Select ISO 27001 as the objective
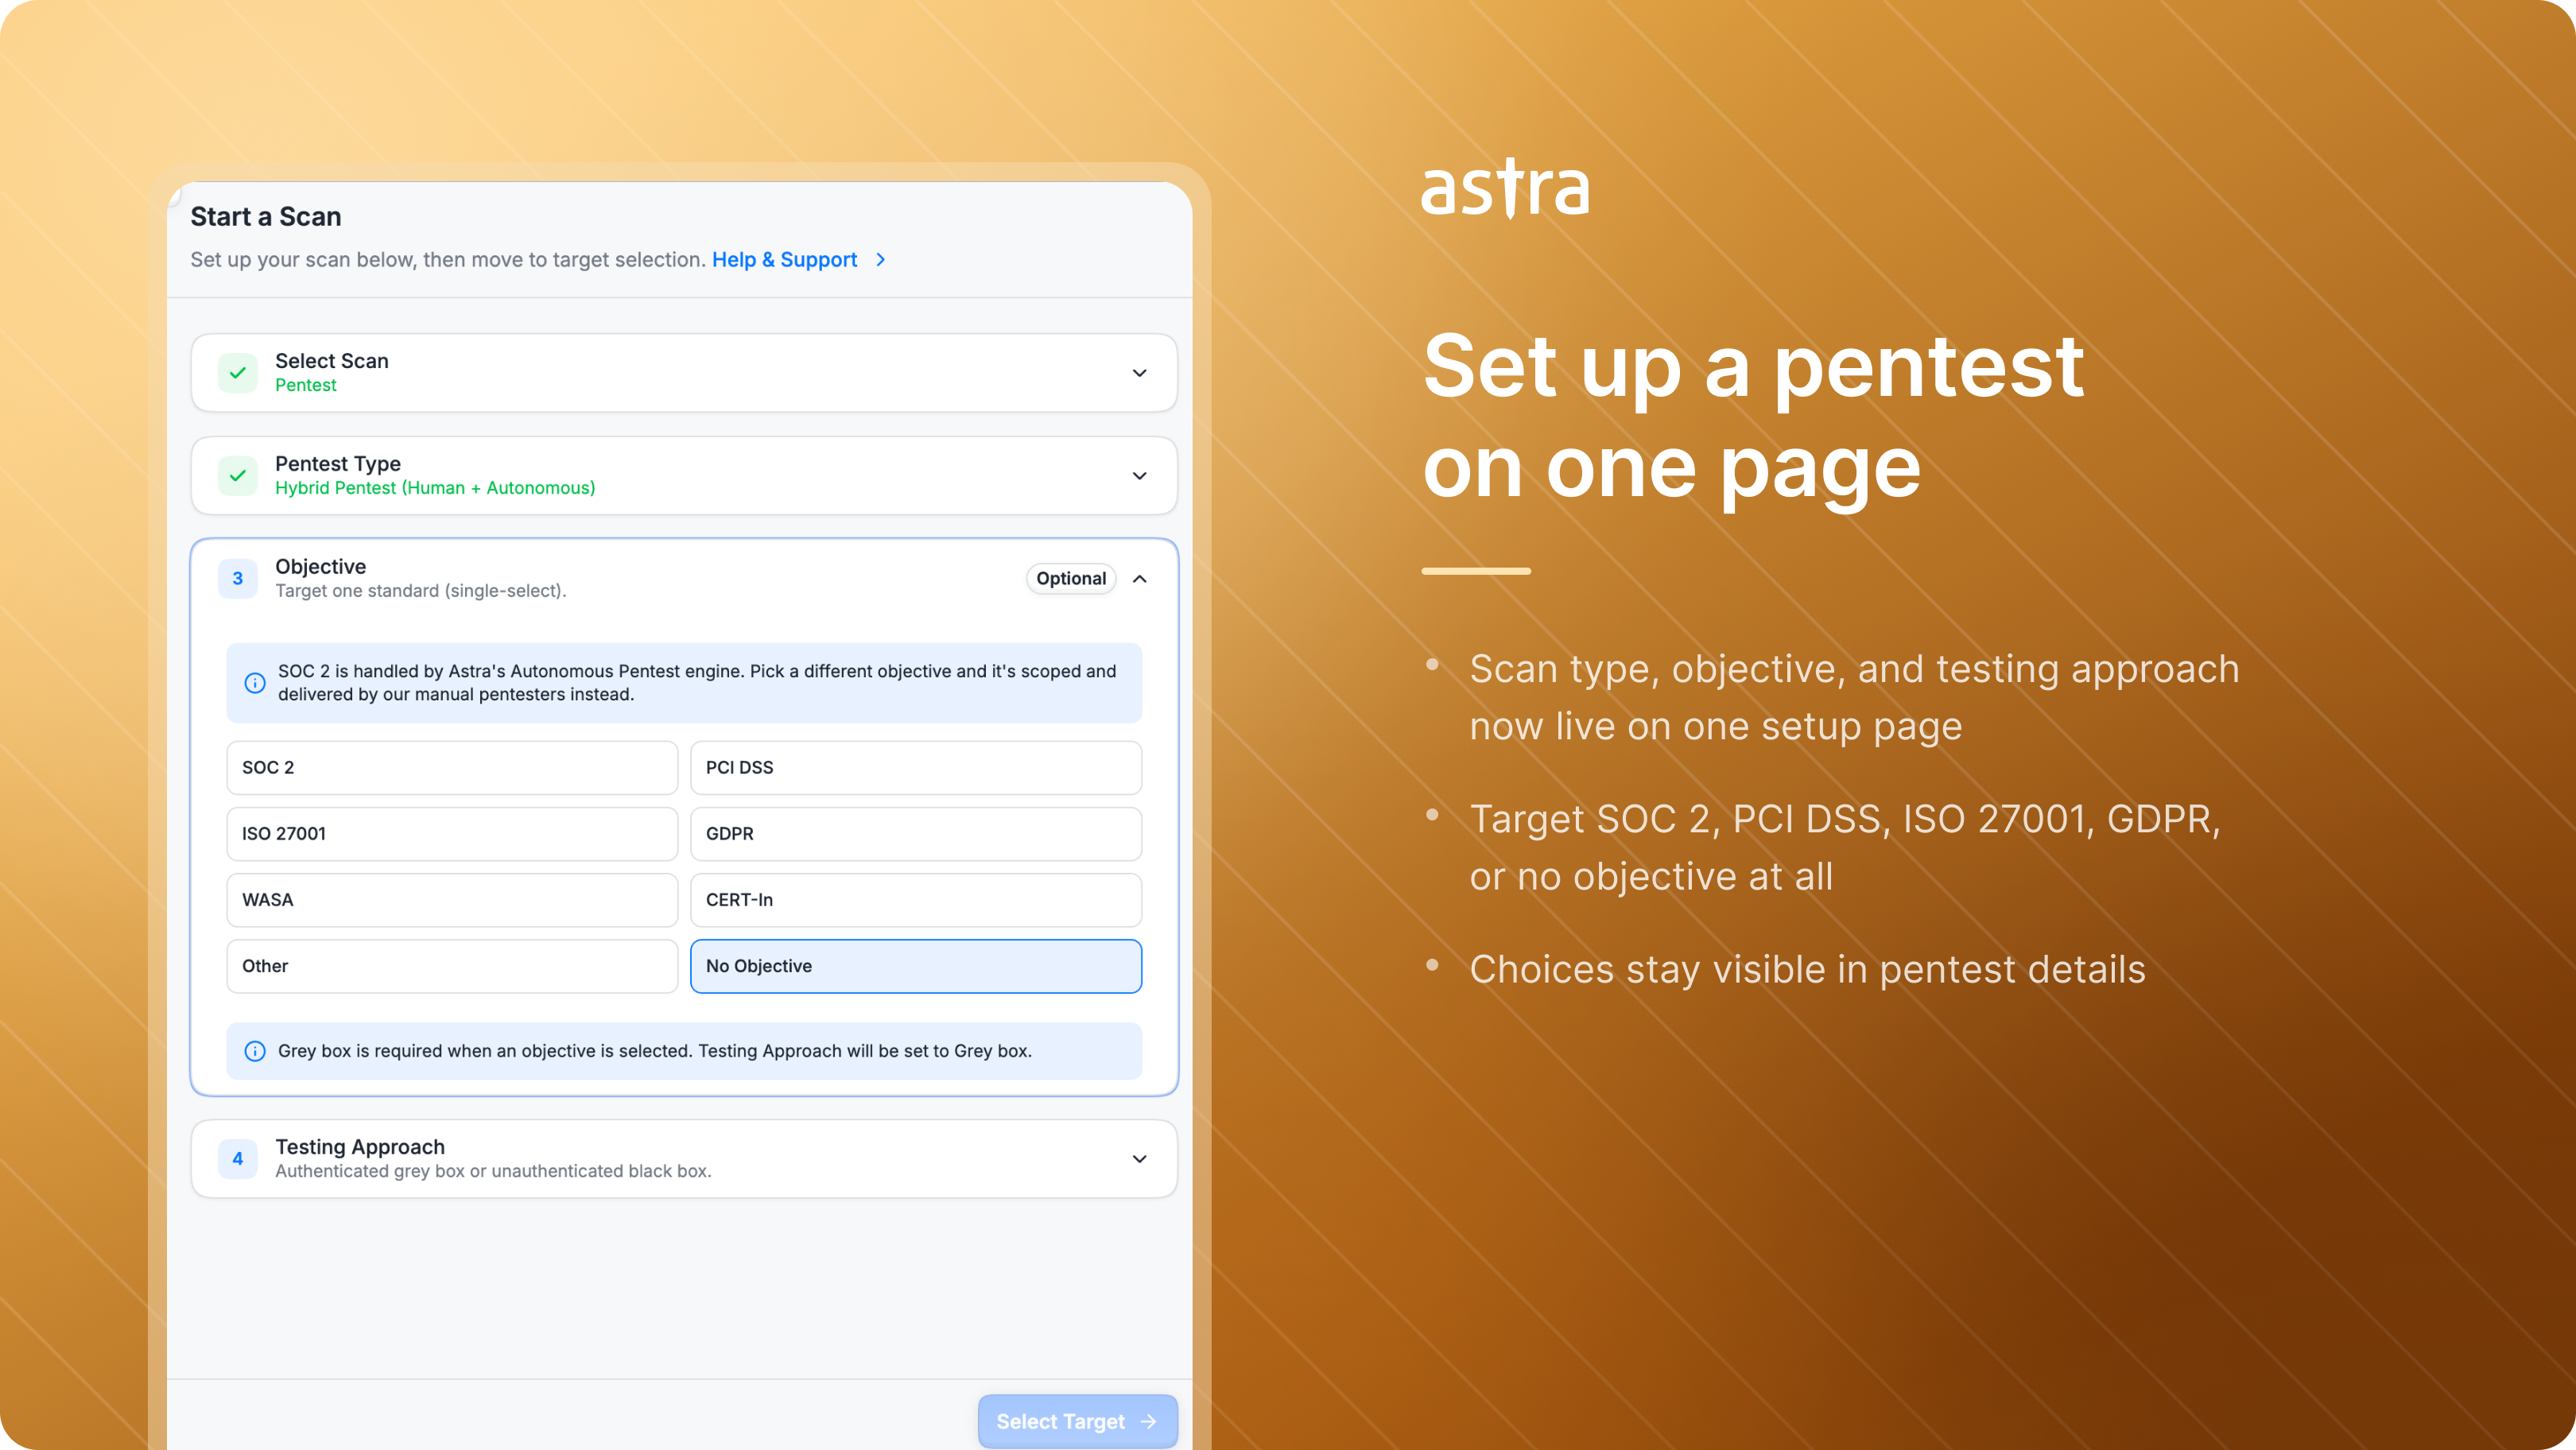This screenshot has height=1450, width=2576. pyautogui.click(x=452, y=834)
